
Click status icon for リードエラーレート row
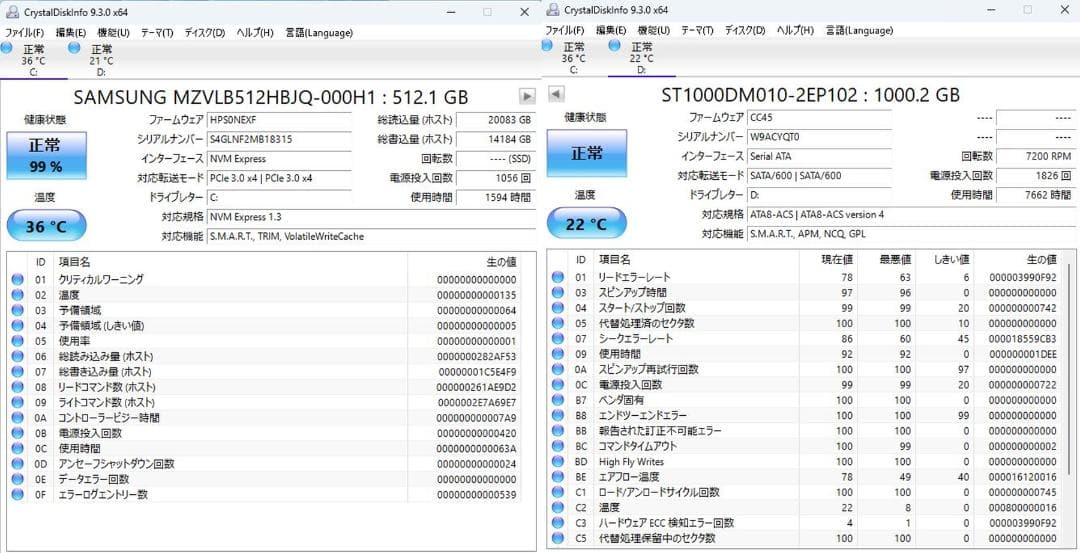[558, 277]
